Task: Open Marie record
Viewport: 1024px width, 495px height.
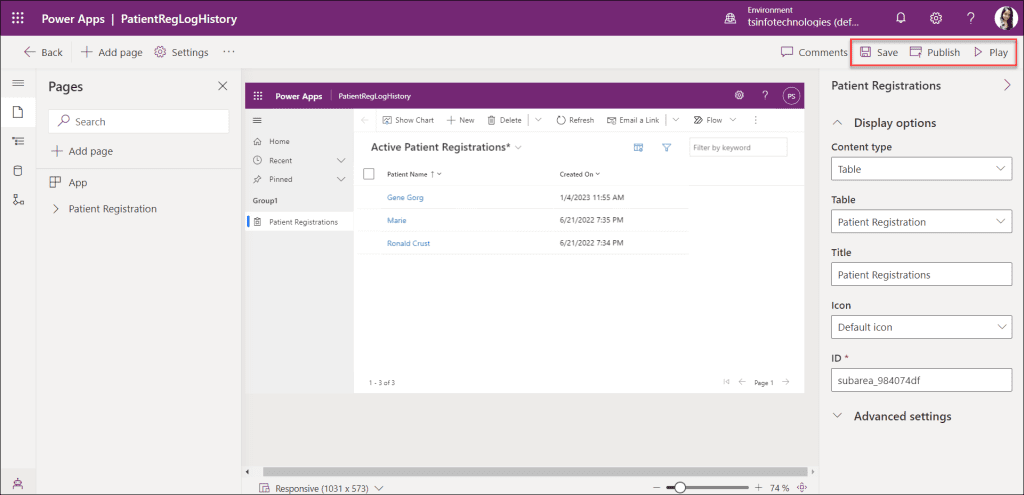Action: (396, 220)
